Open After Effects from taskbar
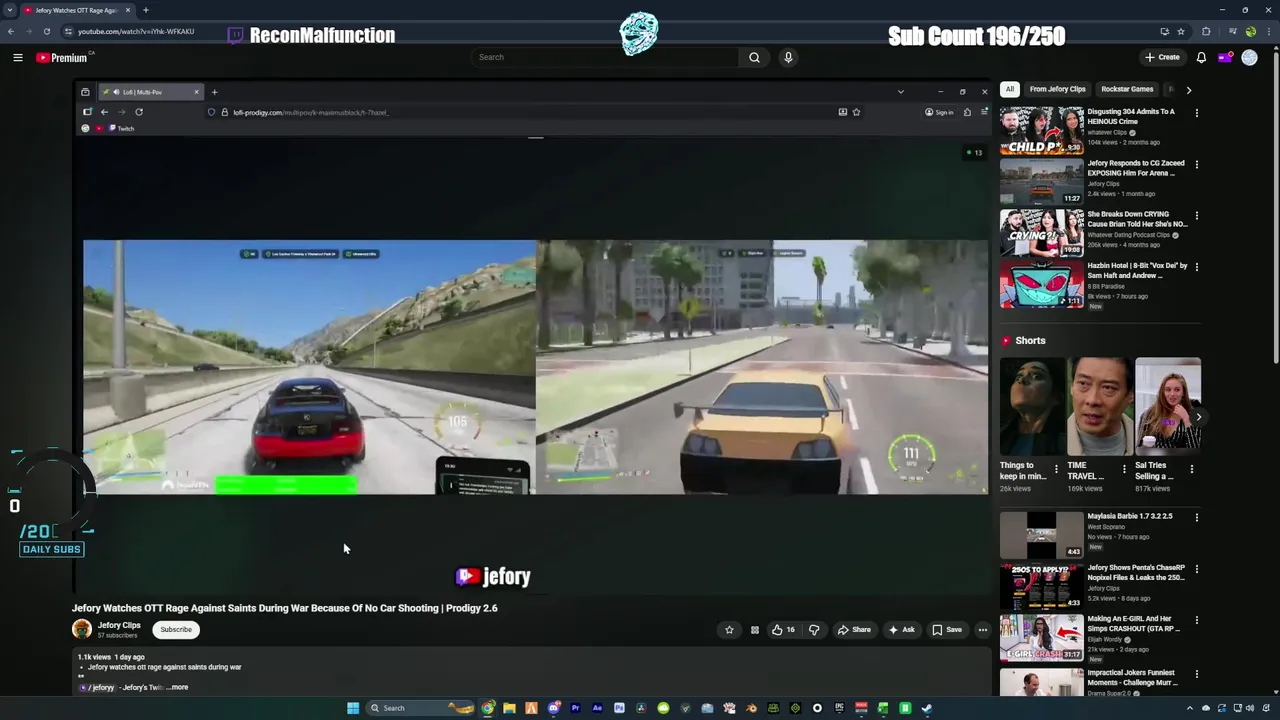Viewport: 1280px width, 720px height. coord(597,708)
